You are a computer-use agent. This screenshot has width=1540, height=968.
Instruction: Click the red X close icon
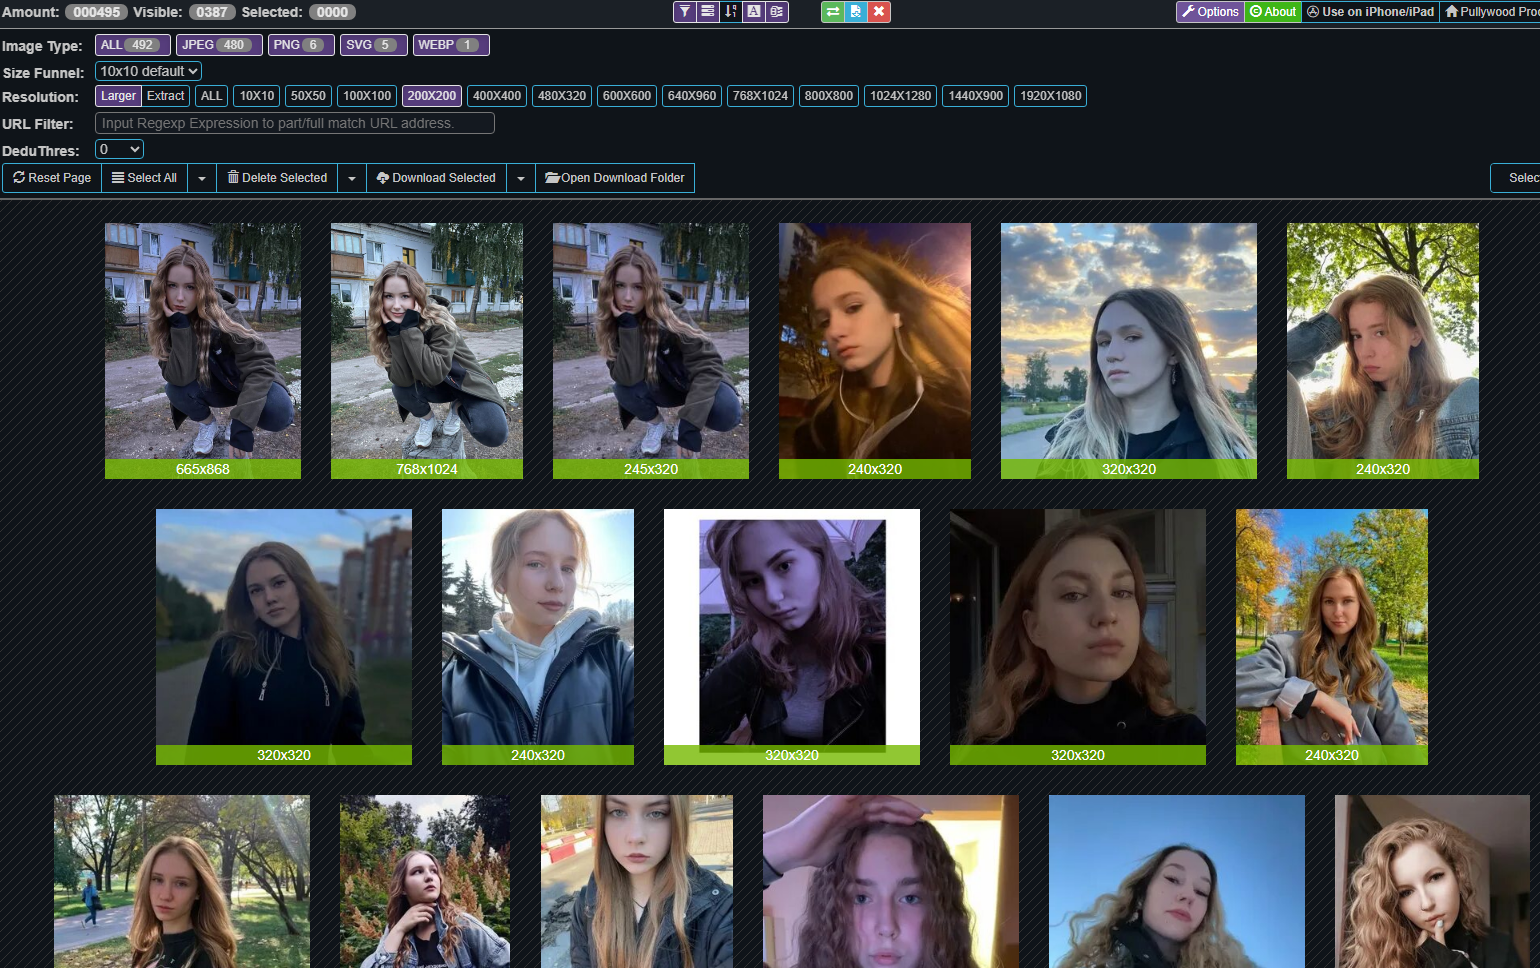pos(878,12)
